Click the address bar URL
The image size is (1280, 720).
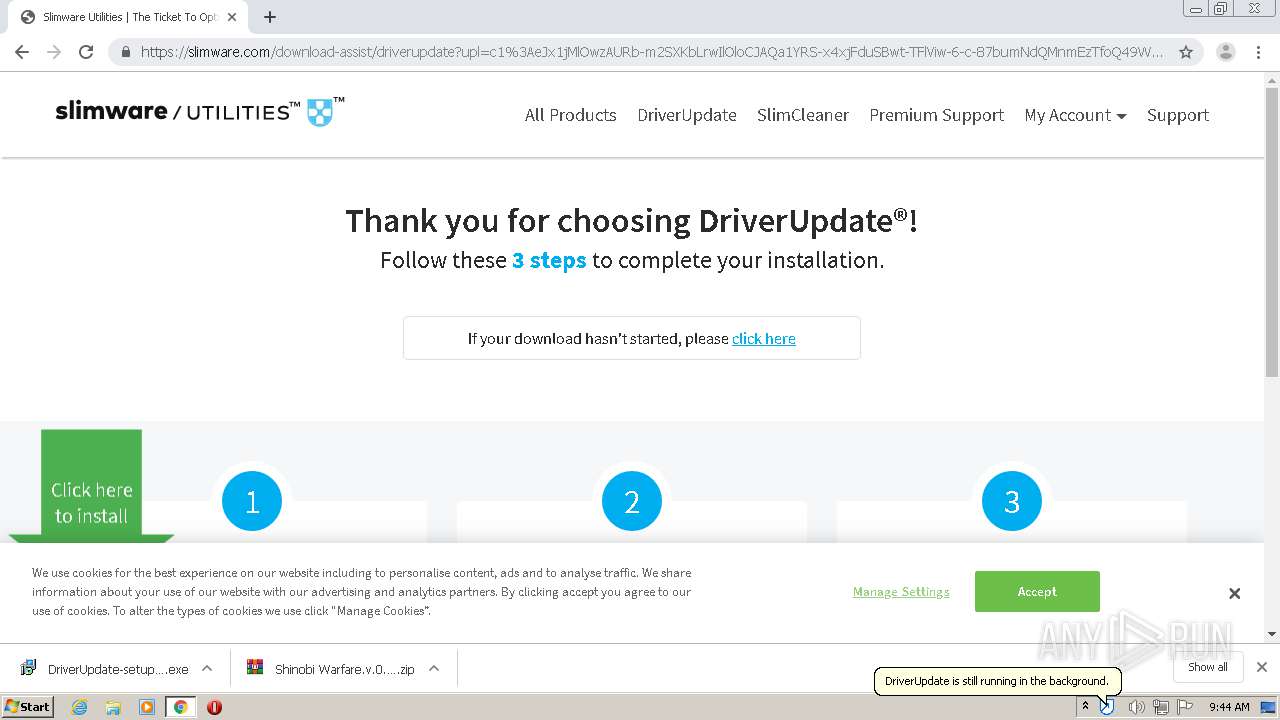(x=652, y=52)
